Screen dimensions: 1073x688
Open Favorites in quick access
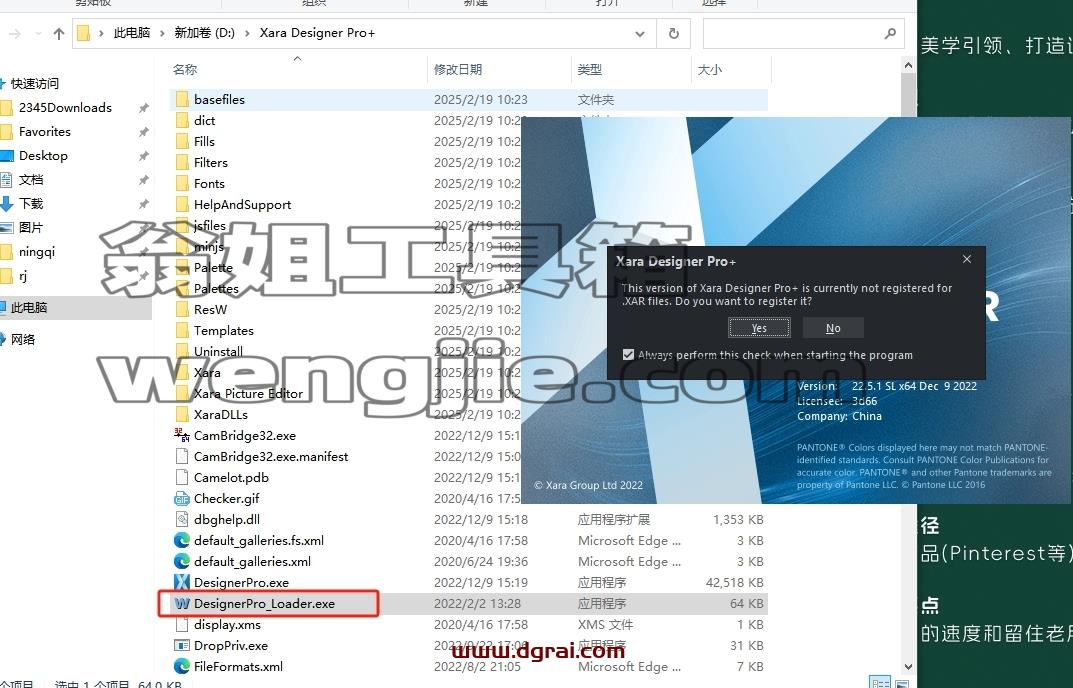coord(44,131)
